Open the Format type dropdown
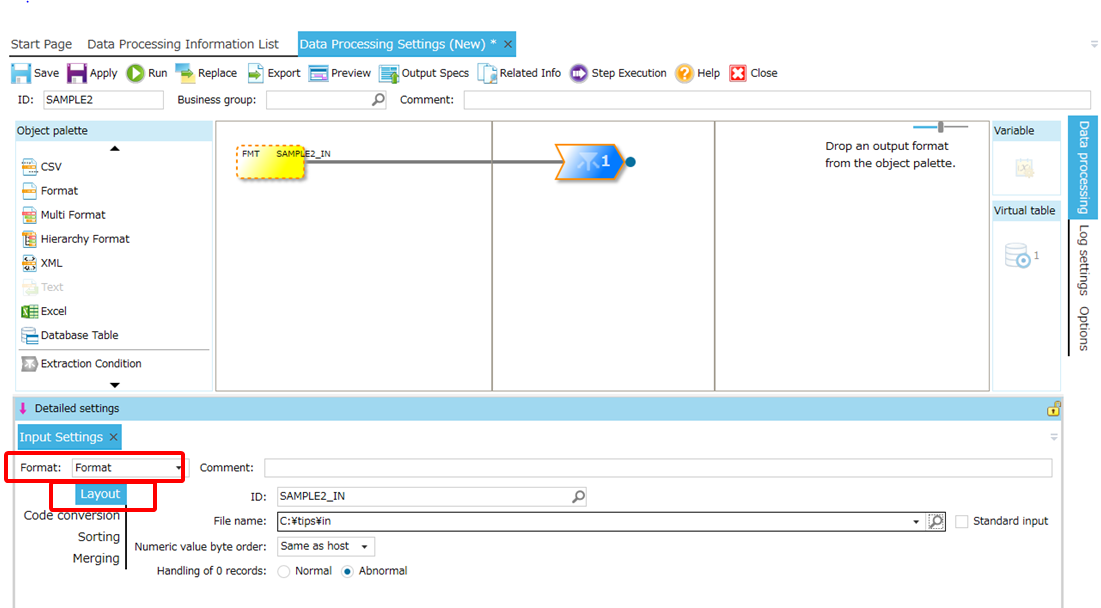The image size is (1101, 608). (179, 467)
